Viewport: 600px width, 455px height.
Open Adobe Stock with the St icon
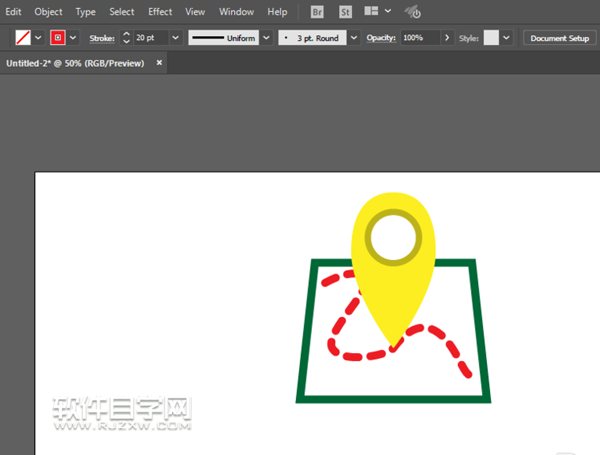coord(345,12)
